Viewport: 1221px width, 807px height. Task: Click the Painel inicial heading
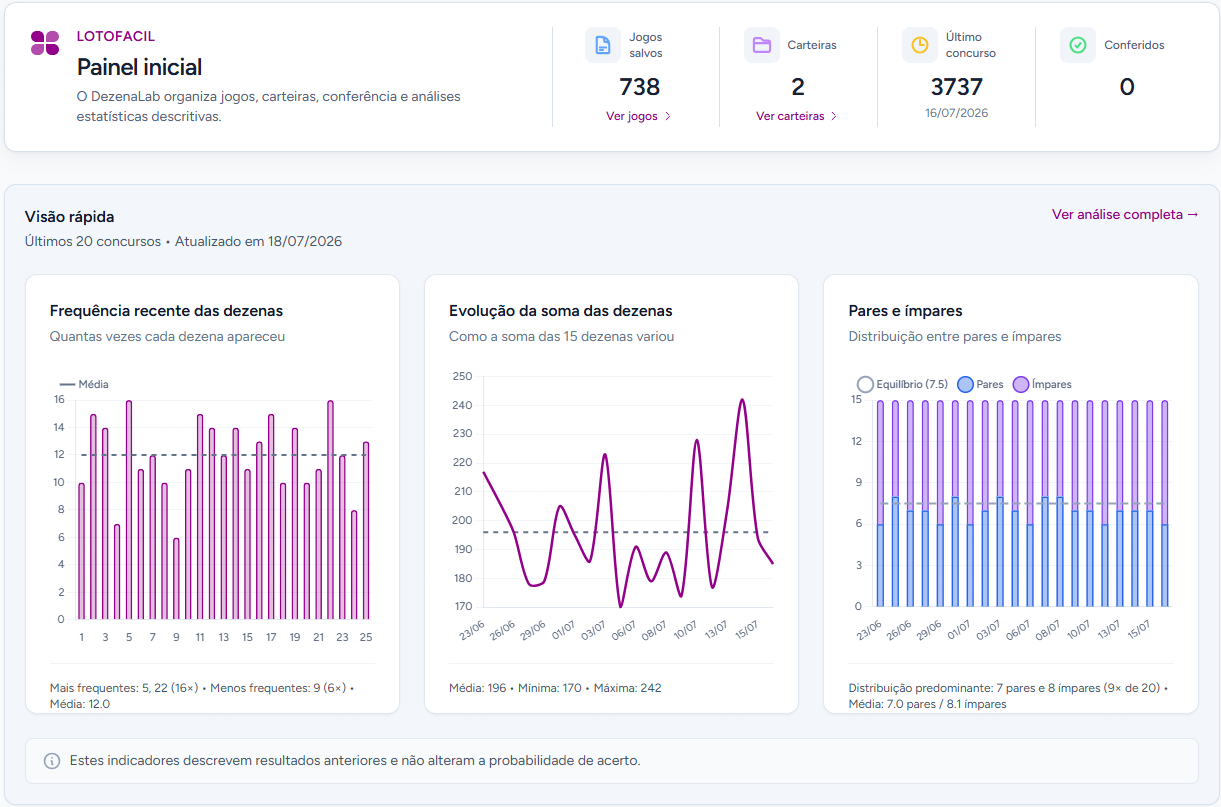140,67
